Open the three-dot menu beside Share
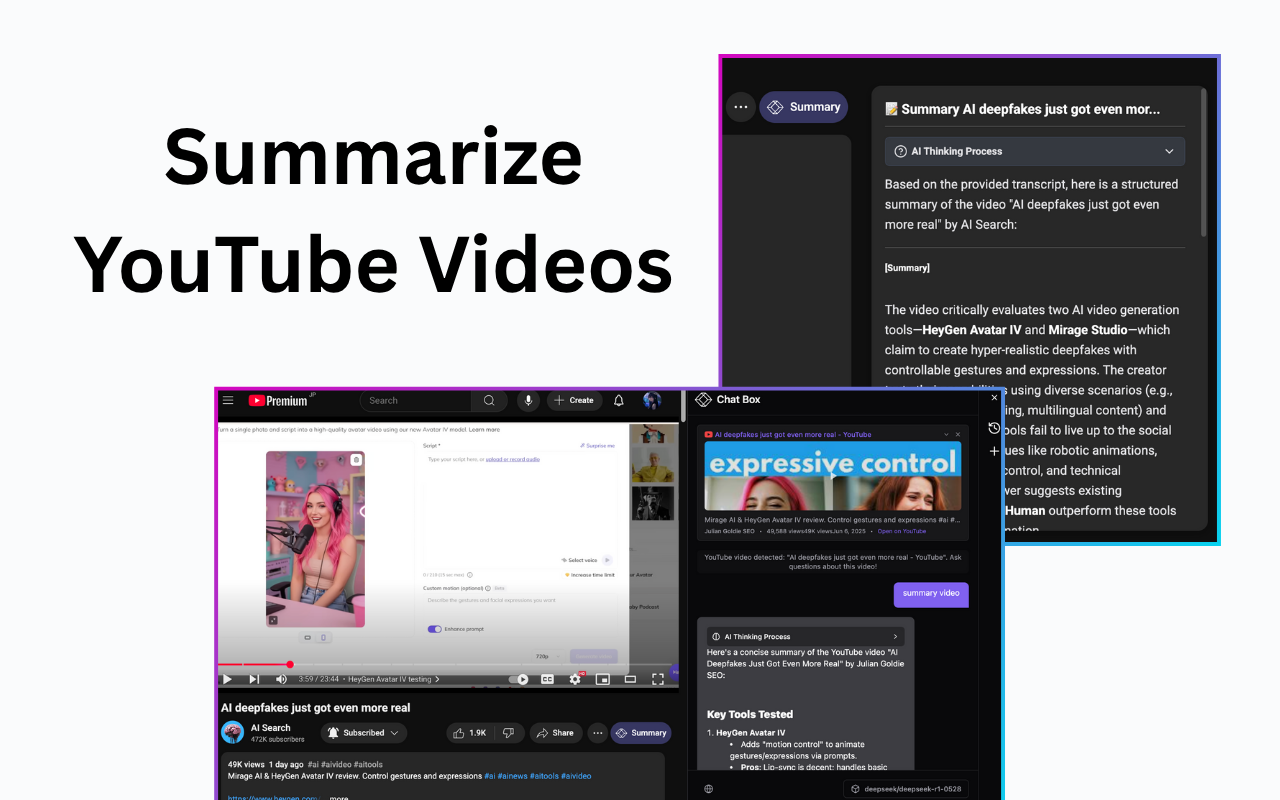This screenshot has width=1280, height=800. pyautogui.click(x=598, y=733)
